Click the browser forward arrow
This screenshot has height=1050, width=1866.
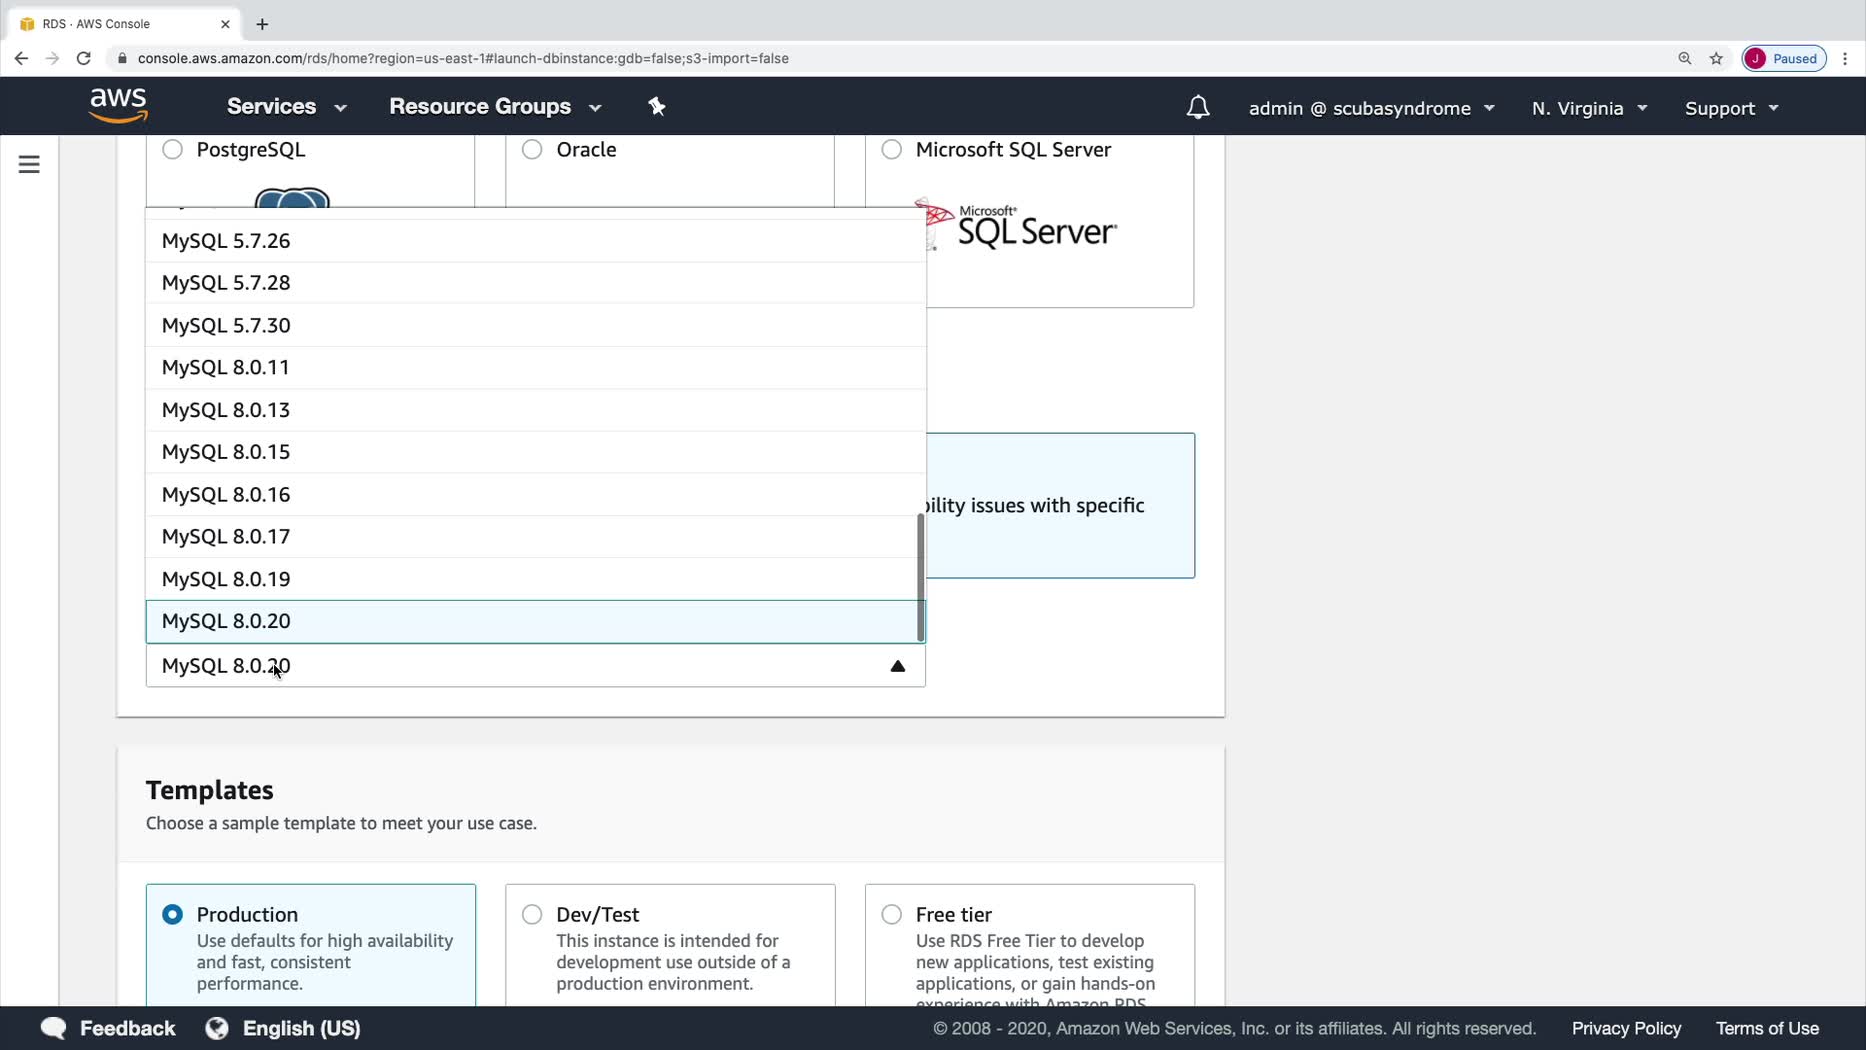pos(52,58)
